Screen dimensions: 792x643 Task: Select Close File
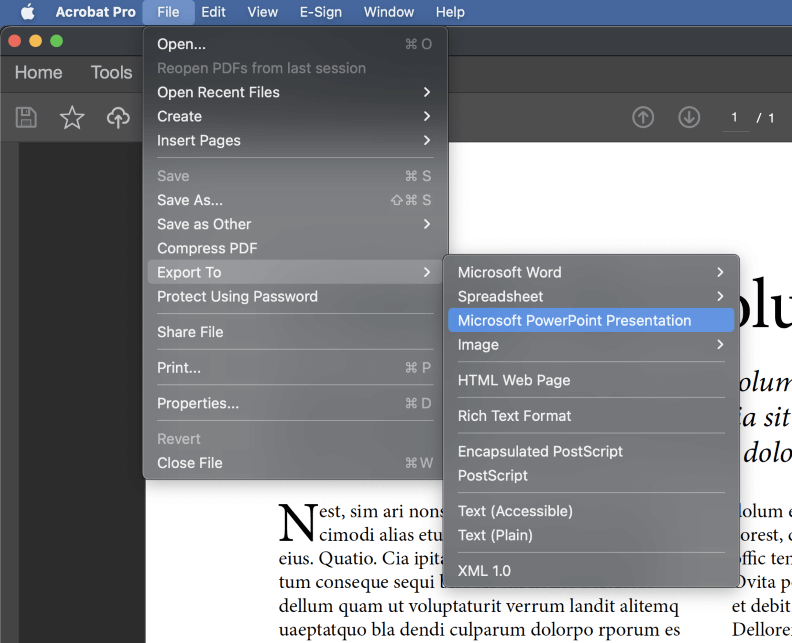click(295, 463)
